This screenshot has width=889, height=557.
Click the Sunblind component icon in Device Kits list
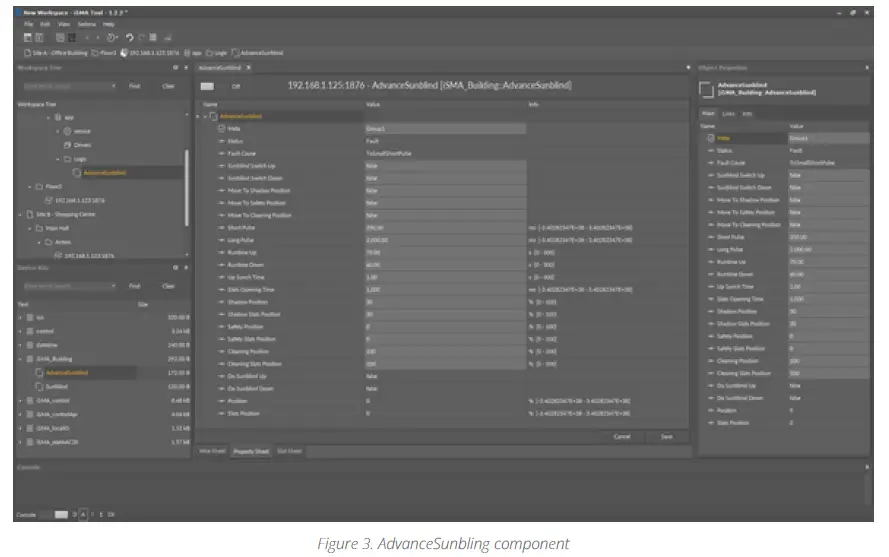(x=39, y=386)
